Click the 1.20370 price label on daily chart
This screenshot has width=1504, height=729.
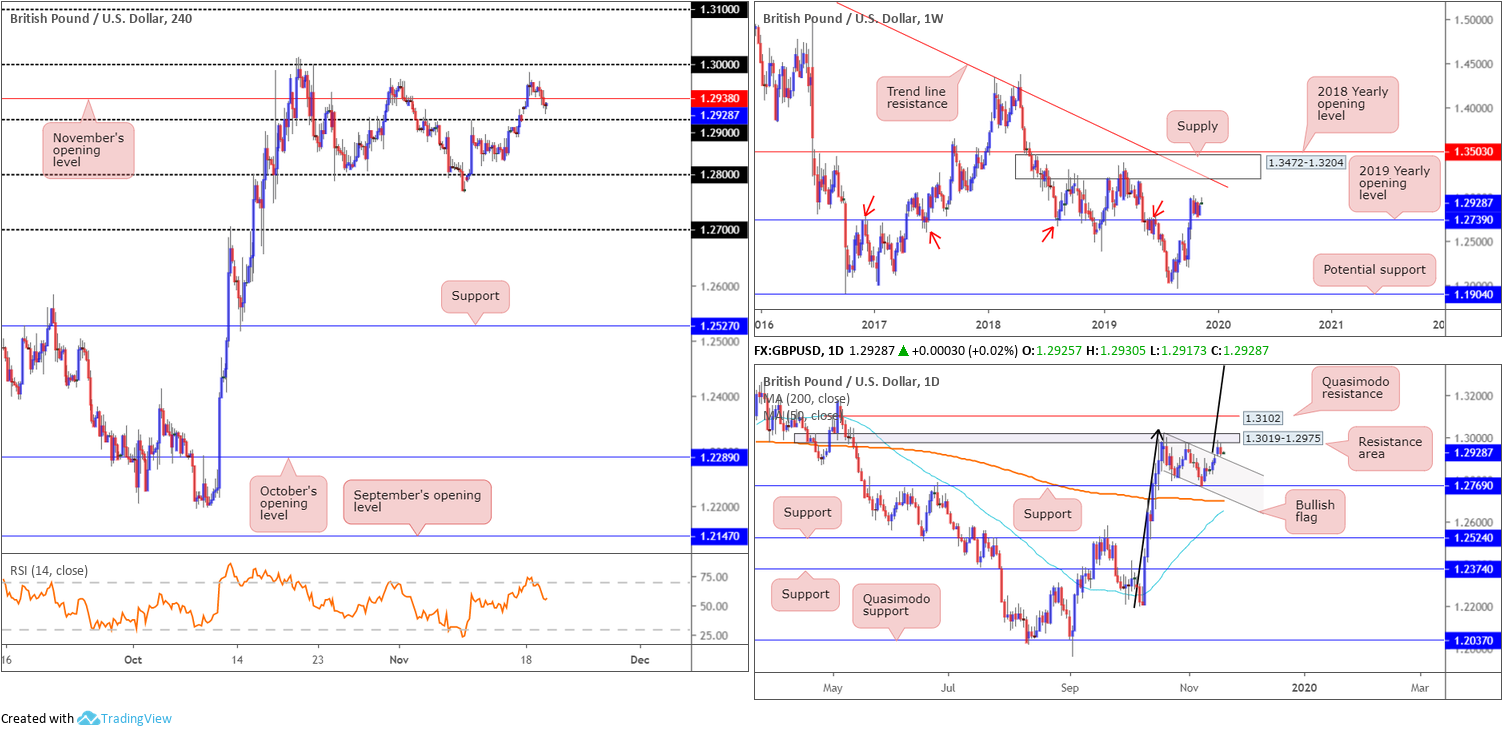1473,641
